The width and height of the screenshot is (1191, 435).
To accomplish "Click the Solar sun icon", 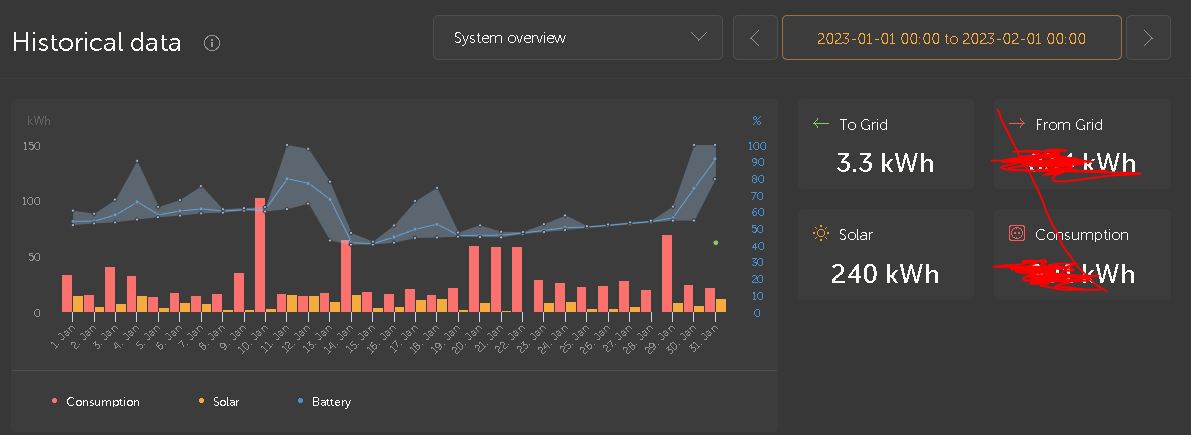I will (x=820, y=234).
